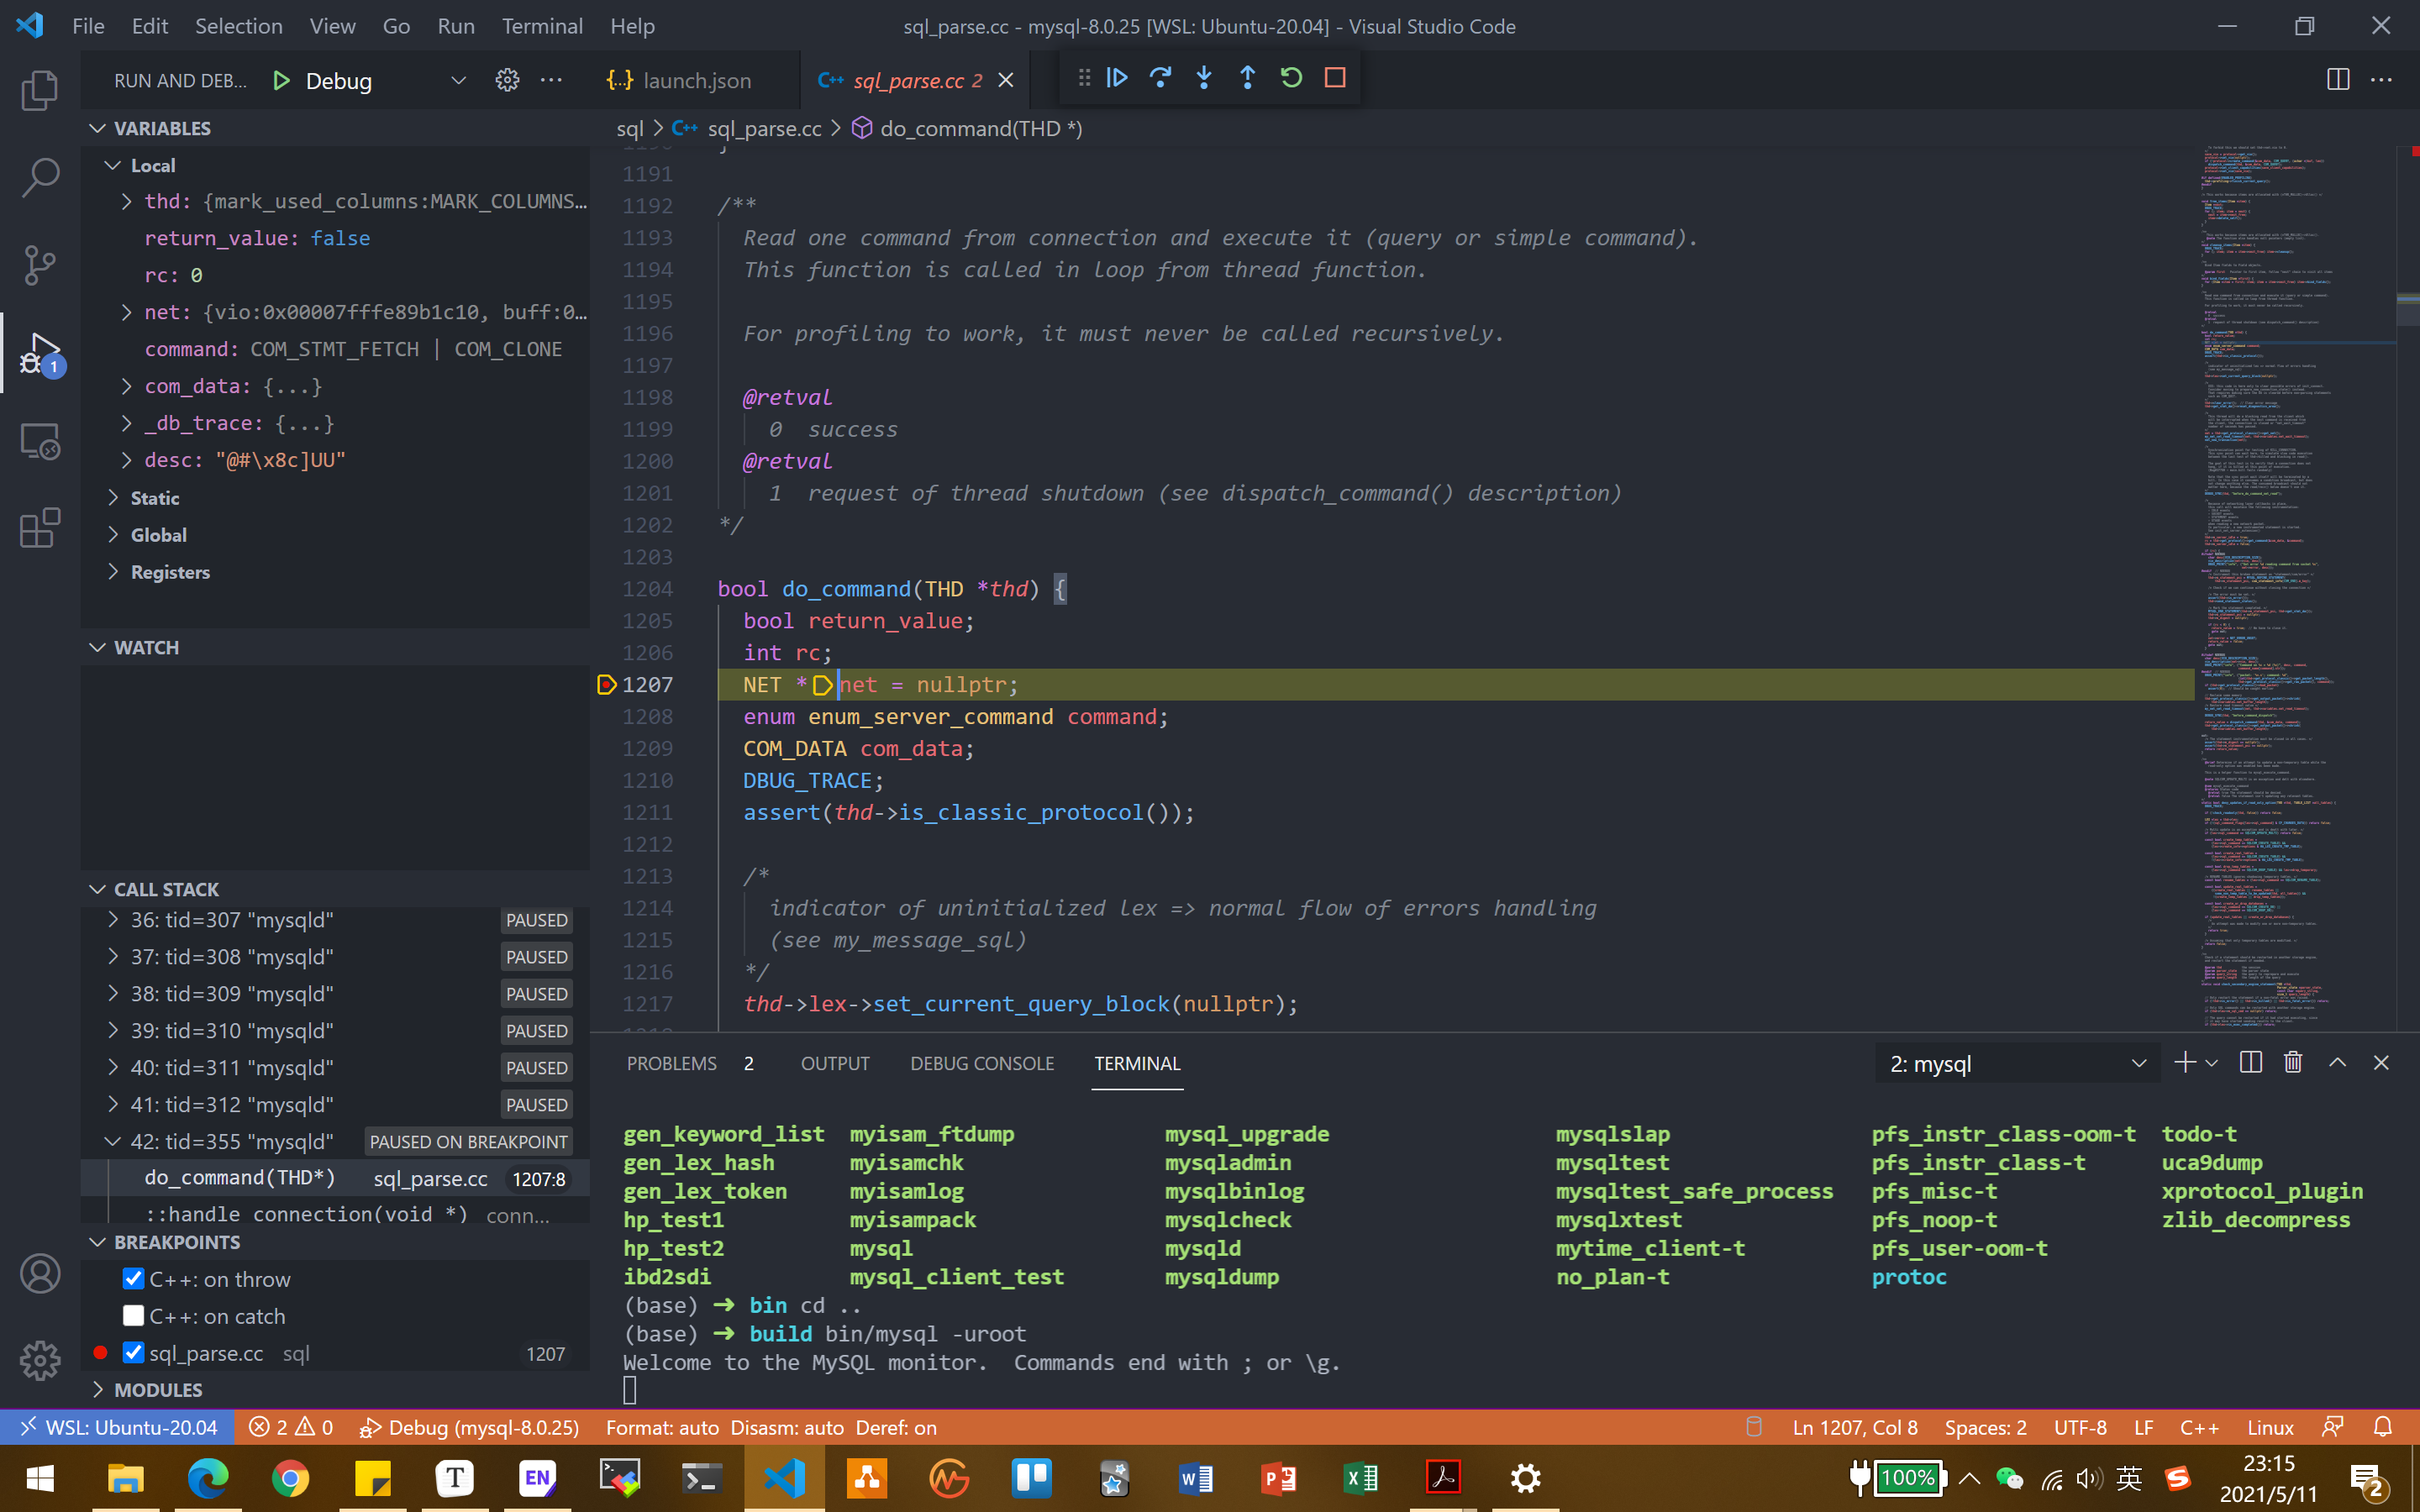Viewport: 2420px width, 1512px height.
Task: Continue debugging execution
Action: click(x=1117, y=78)
